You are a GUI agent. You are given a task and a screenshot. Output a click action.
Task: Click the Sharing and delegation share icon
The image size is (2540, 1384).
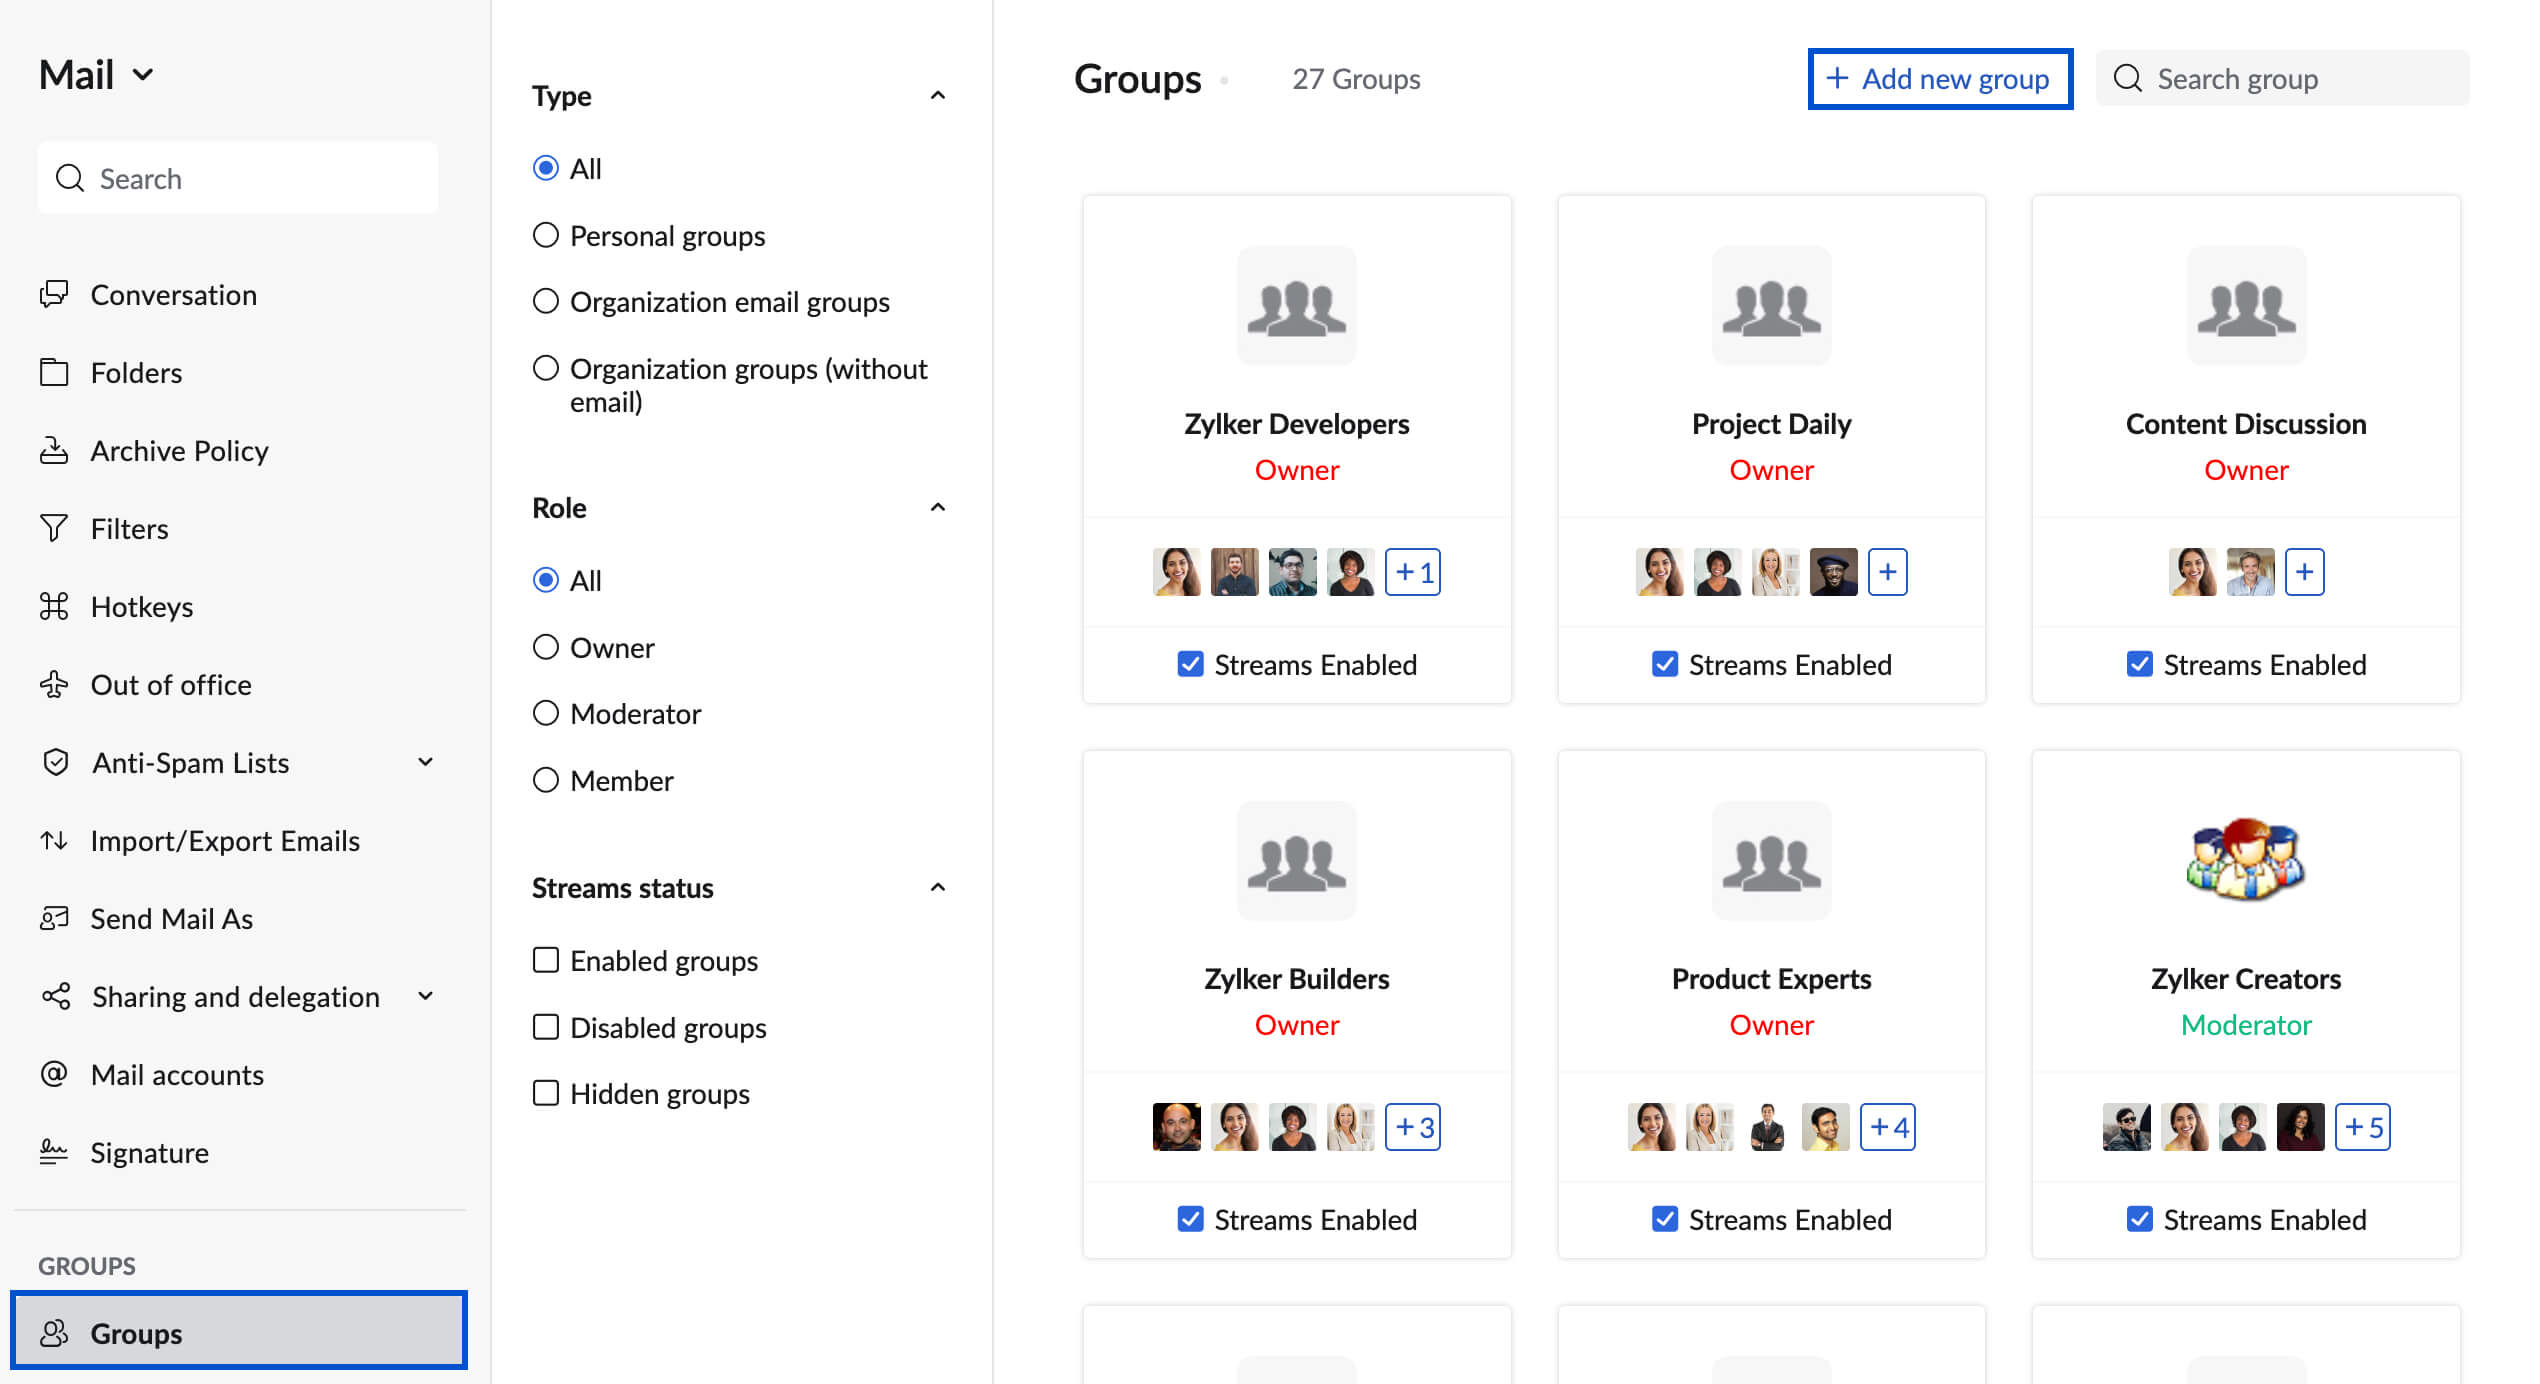click(x=56, y=996)
